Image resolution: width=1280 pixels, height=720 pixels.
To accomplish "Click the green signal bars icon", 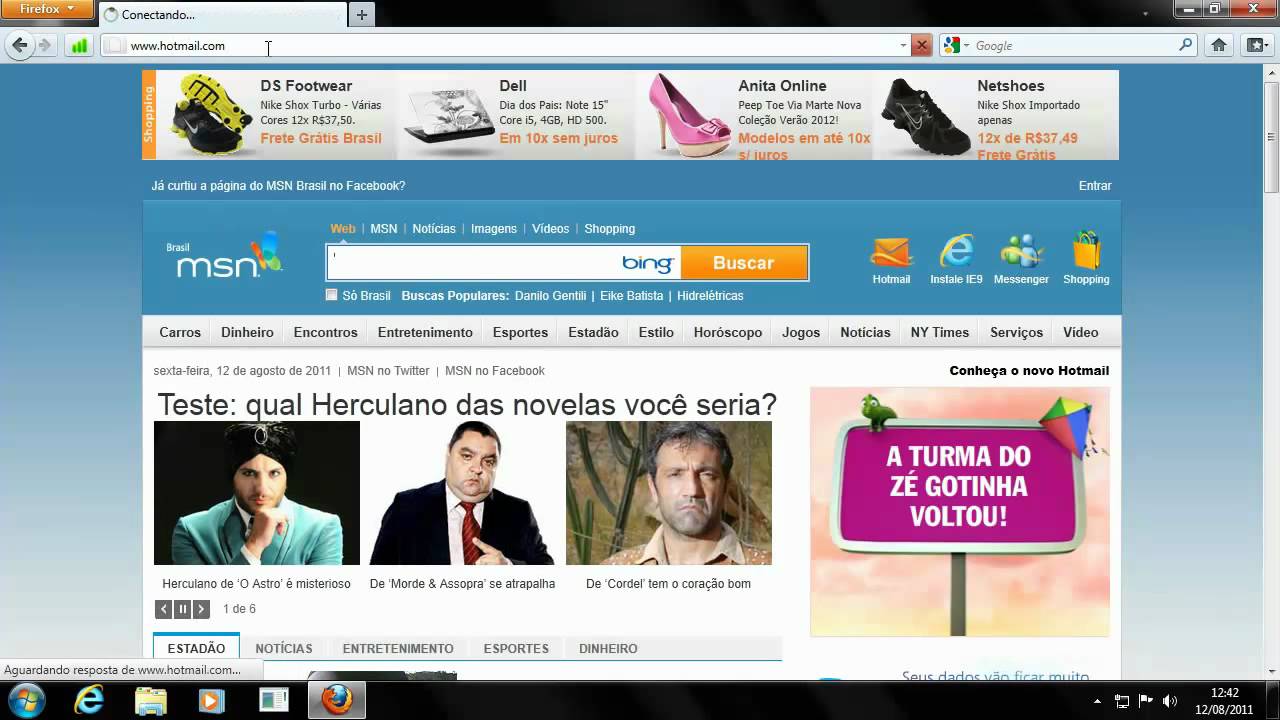I will [x=79, y=45].
